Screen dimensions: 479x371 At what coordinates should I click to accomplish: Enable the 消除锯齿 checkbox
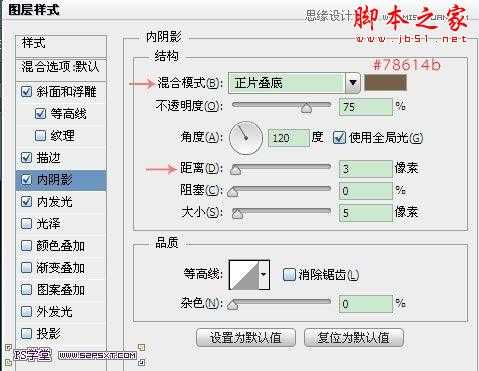(x=289, y=275)
